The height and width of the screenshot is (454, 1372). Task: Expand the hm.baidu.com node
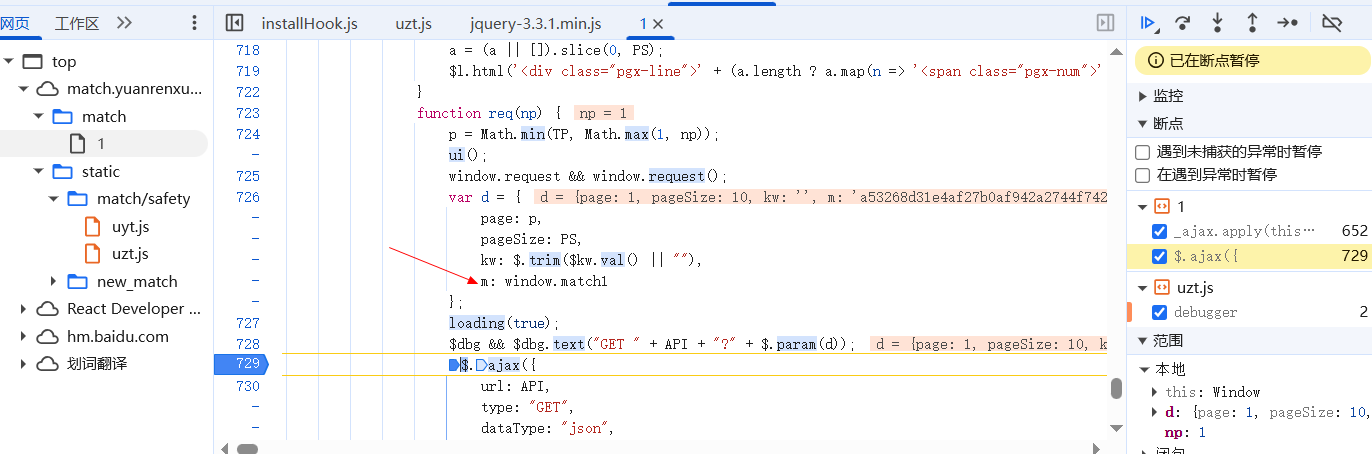coord(23,336)
